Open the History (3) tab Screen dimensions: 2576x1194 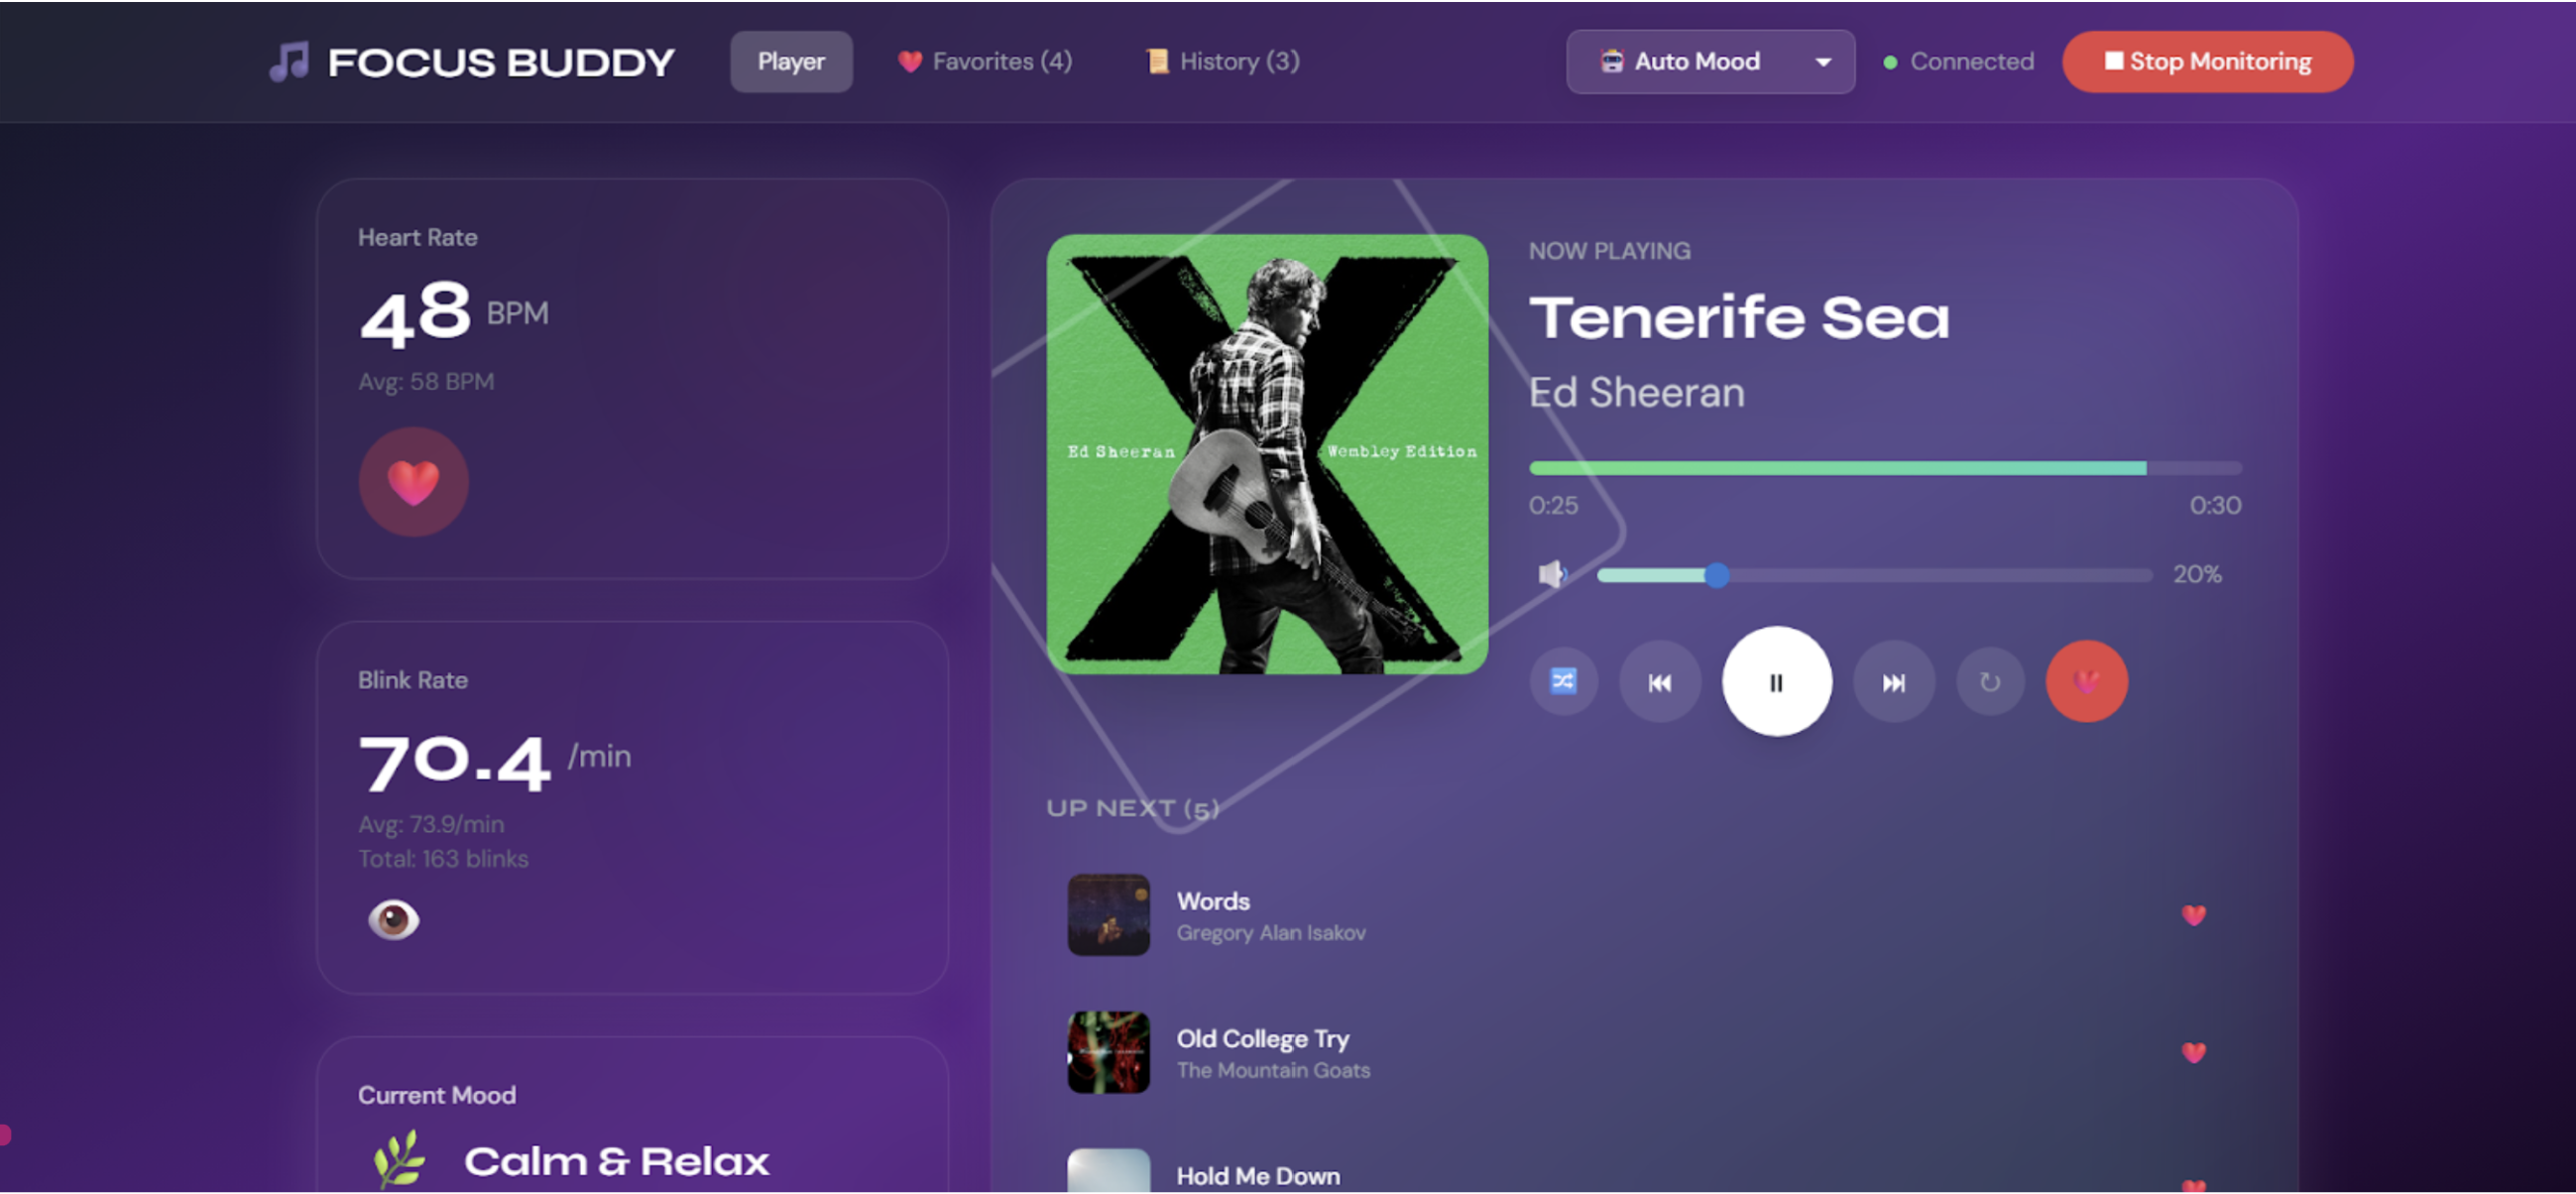[x=1222, y=62]
